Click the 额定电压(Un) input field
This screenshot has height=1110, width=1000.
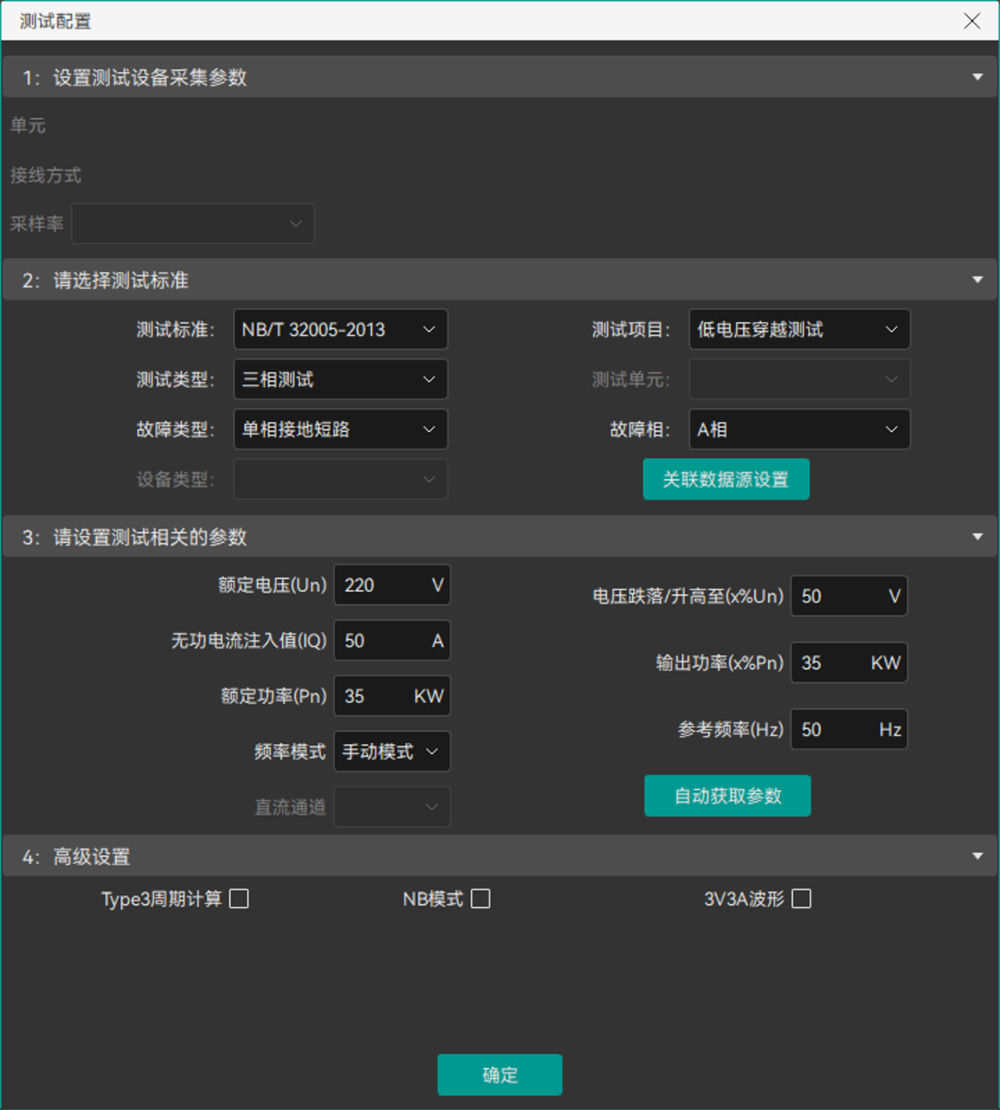click(x=380, y=585)
